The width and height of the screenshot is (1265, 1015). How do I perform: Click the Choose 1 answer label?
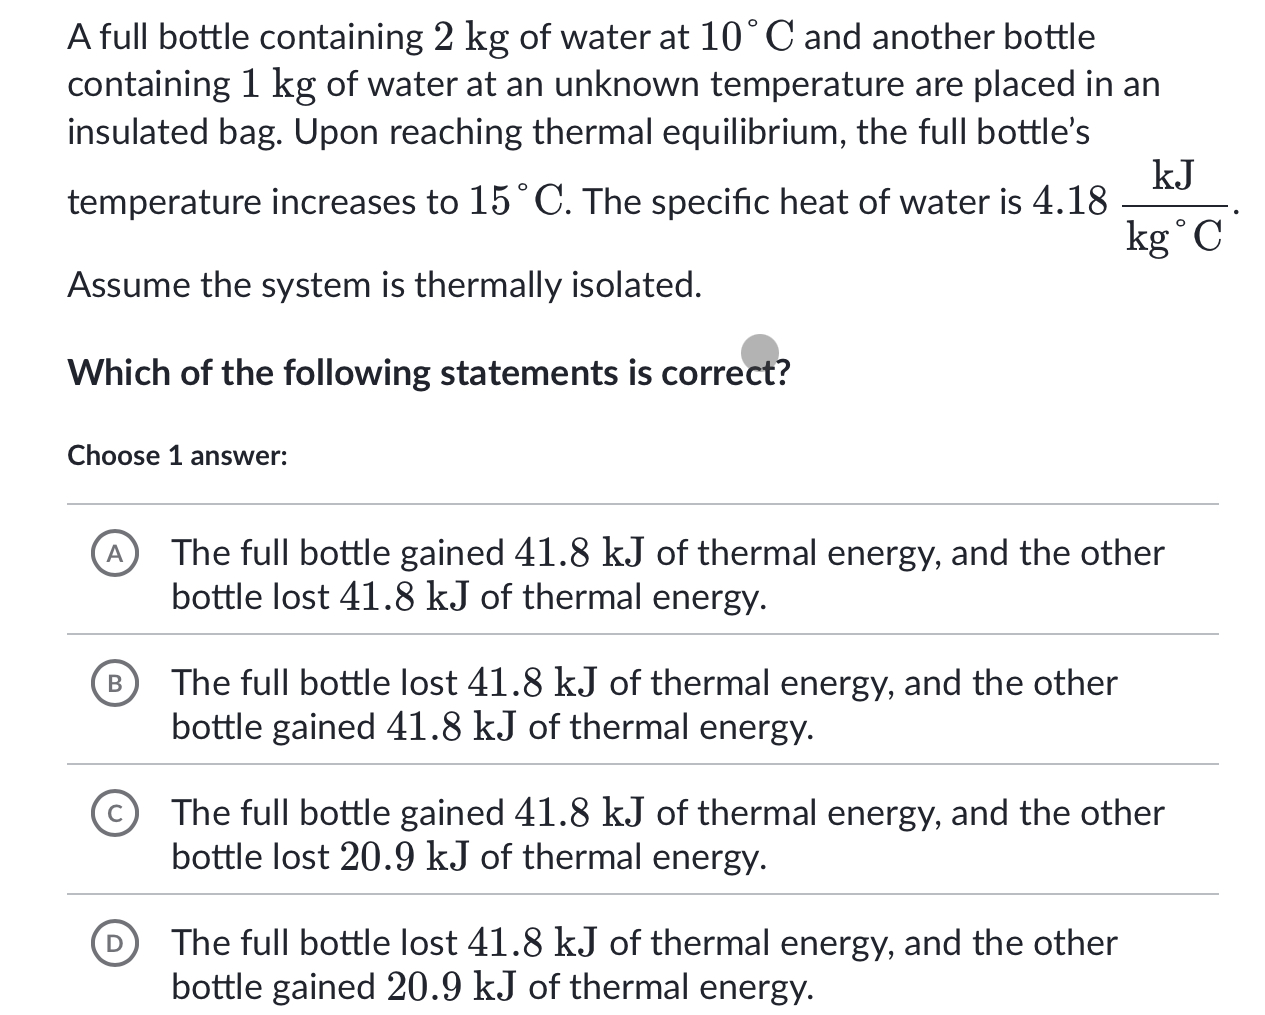pyautogui.click(x=176, y=456)
